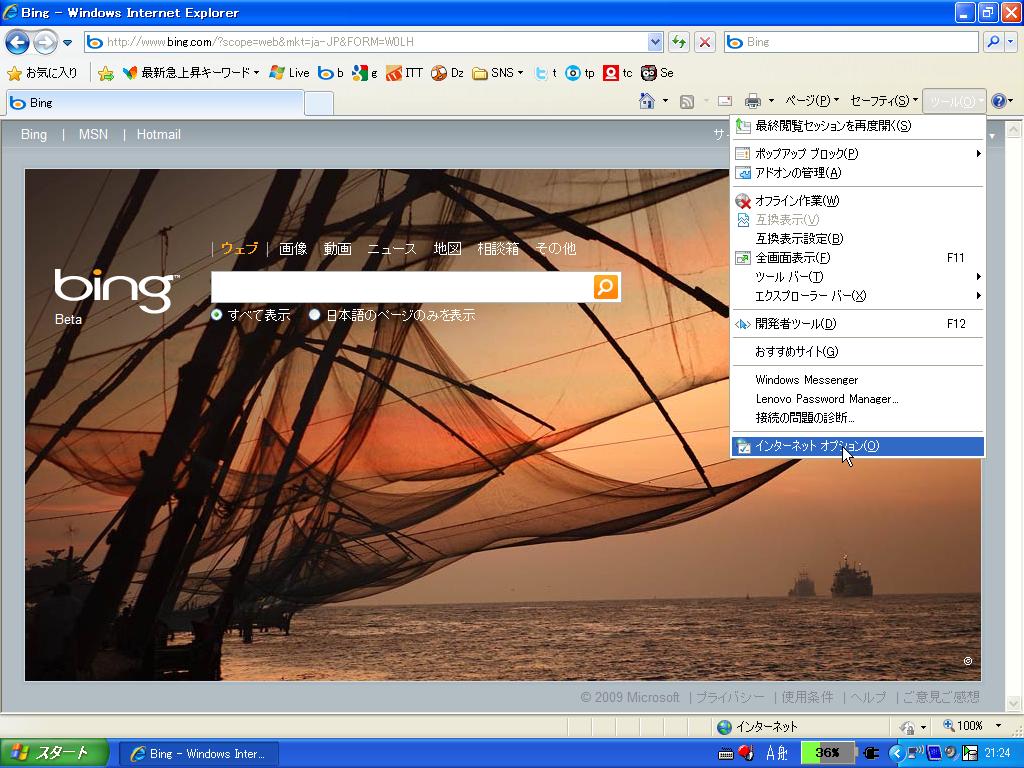Click the 36% battery indicator in tray
Image resolution: width=1024 pixels, height=768 pixels.
(827, 753)
